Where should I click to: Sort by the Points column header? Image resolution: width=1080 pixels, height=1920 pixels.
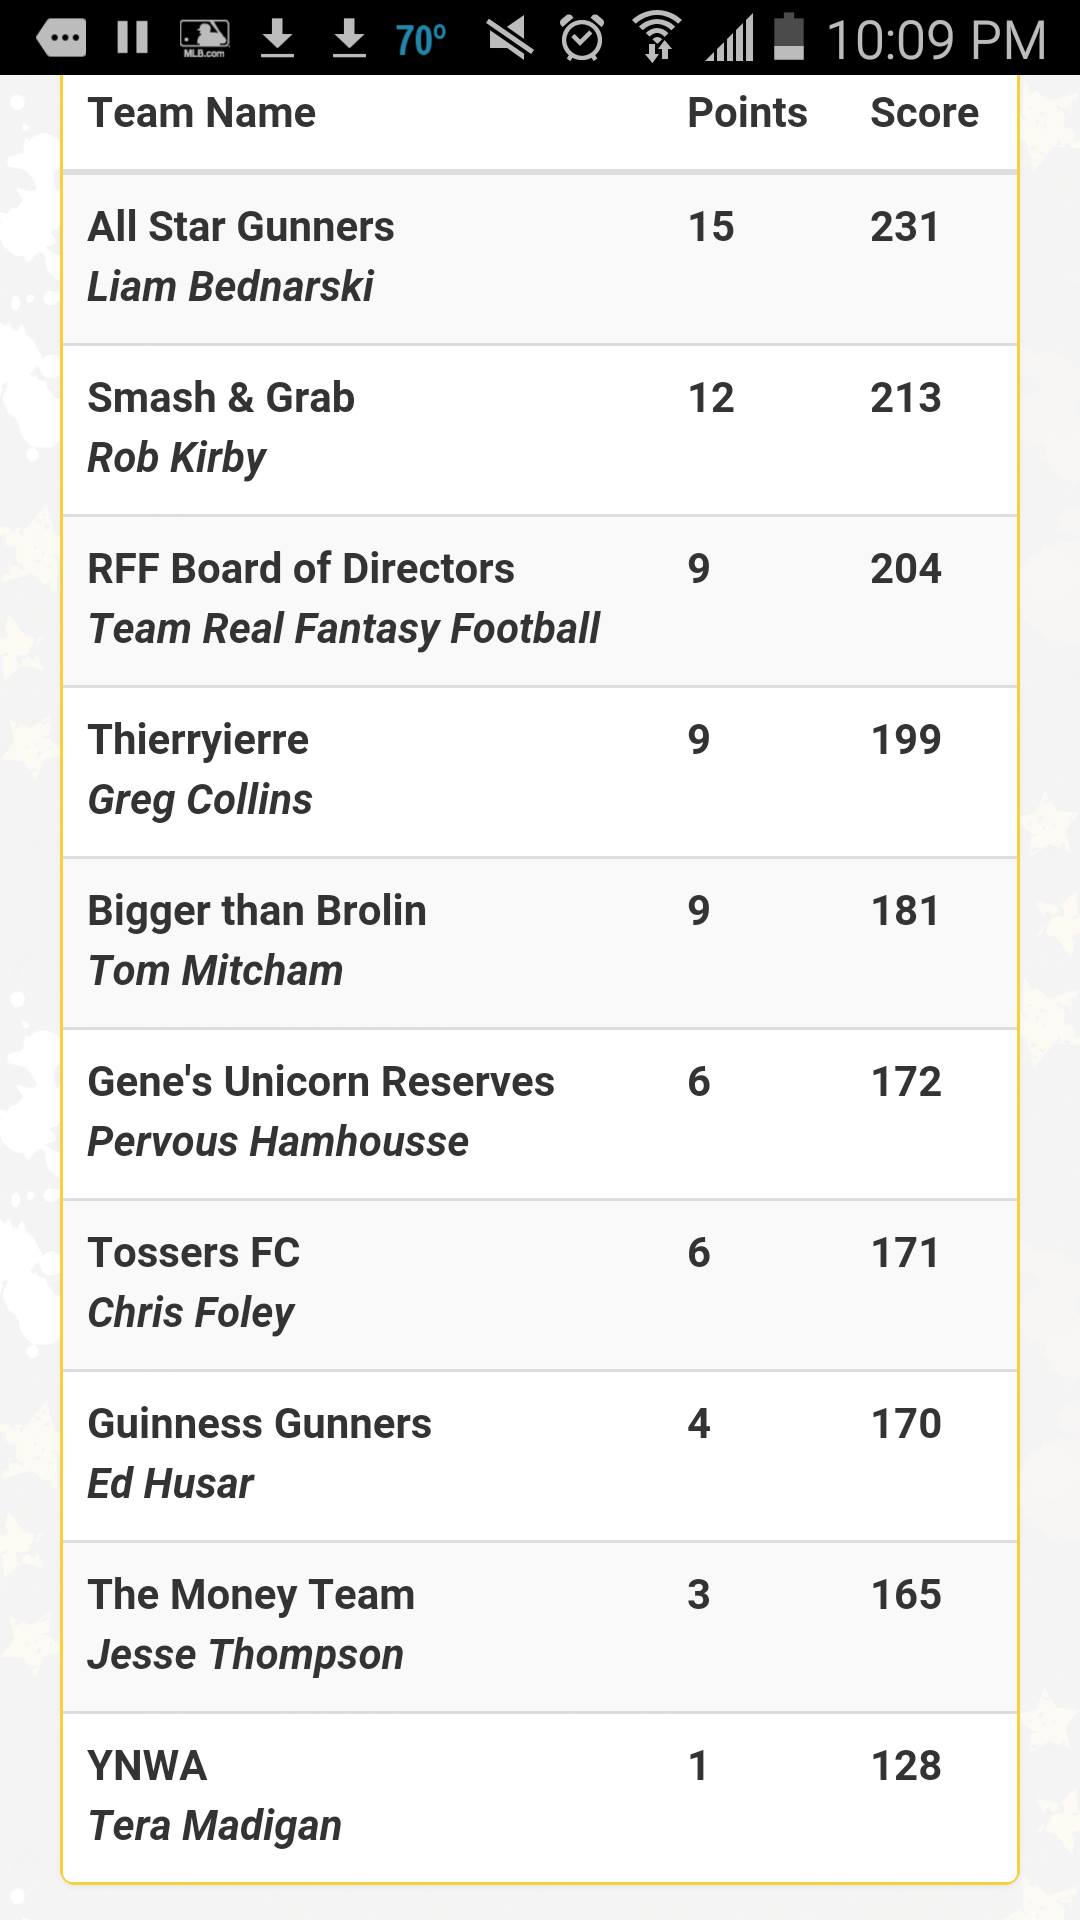[x=747, y=113]
